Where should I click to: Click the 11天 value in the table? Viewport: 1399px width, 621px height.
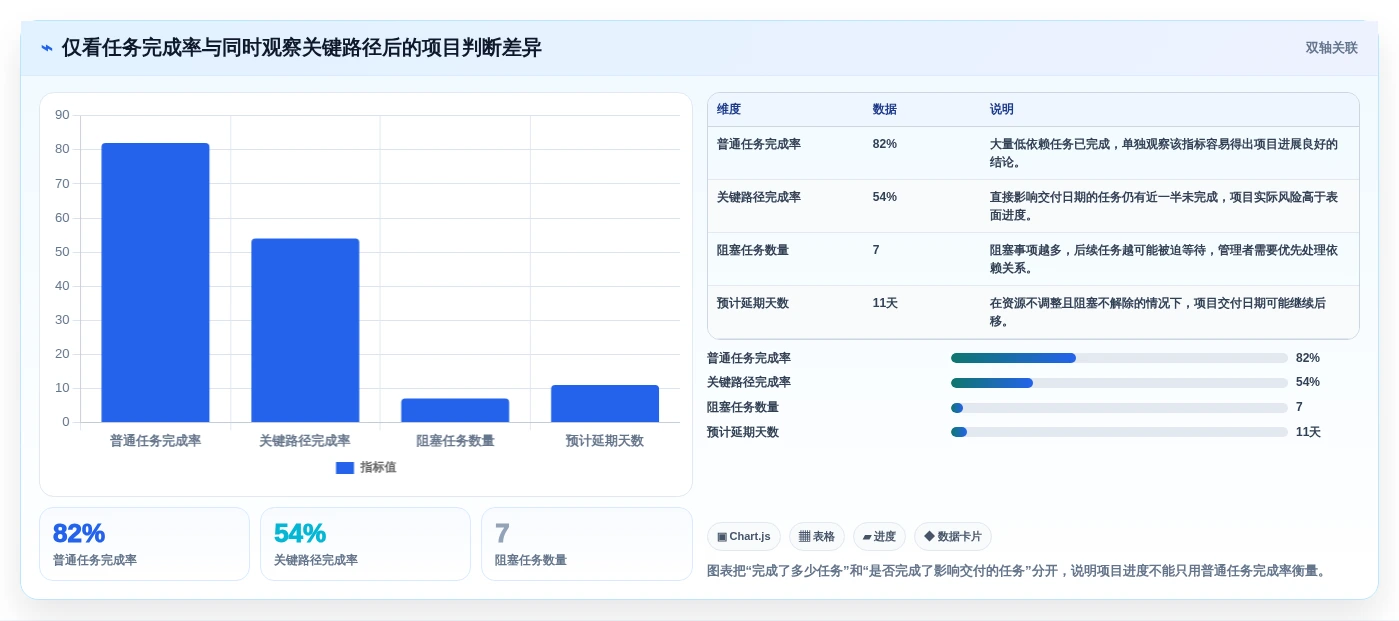point(885,303)
